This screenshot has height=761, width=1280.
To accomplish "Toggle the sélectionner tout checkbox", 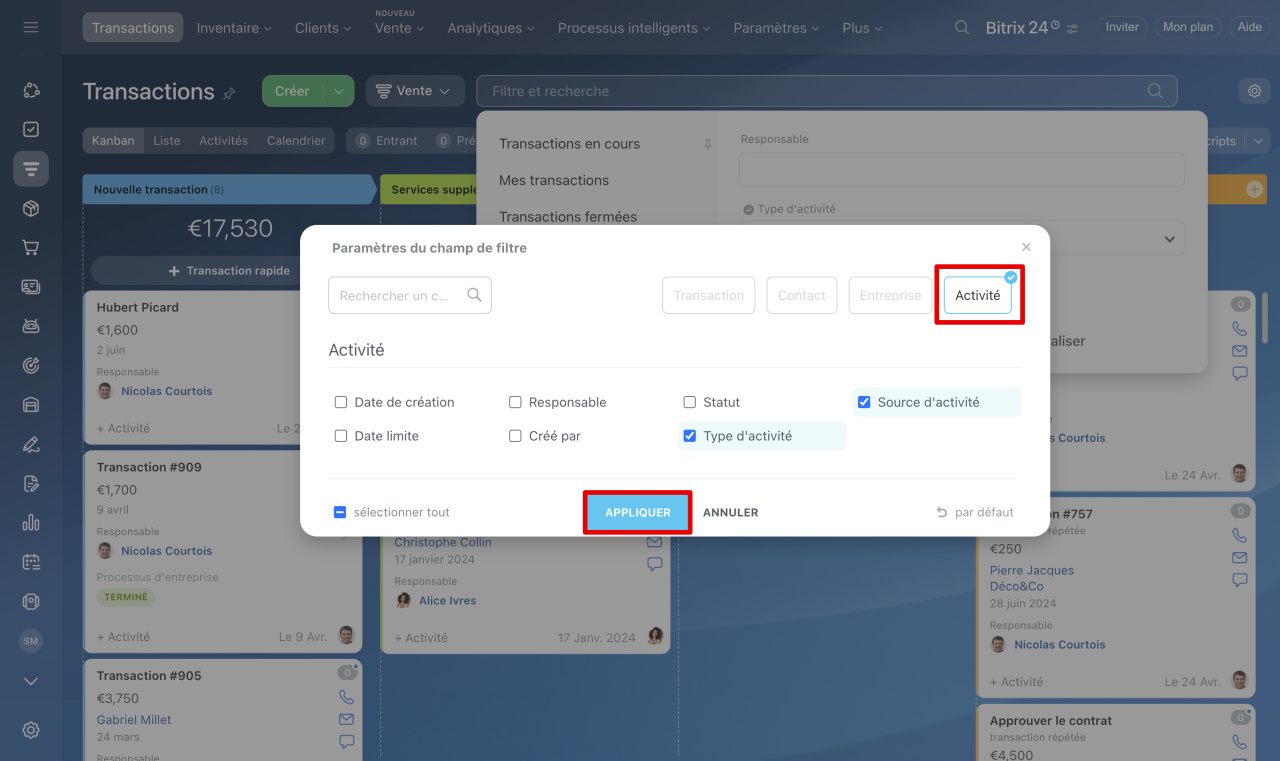I will tap(340, 512).
